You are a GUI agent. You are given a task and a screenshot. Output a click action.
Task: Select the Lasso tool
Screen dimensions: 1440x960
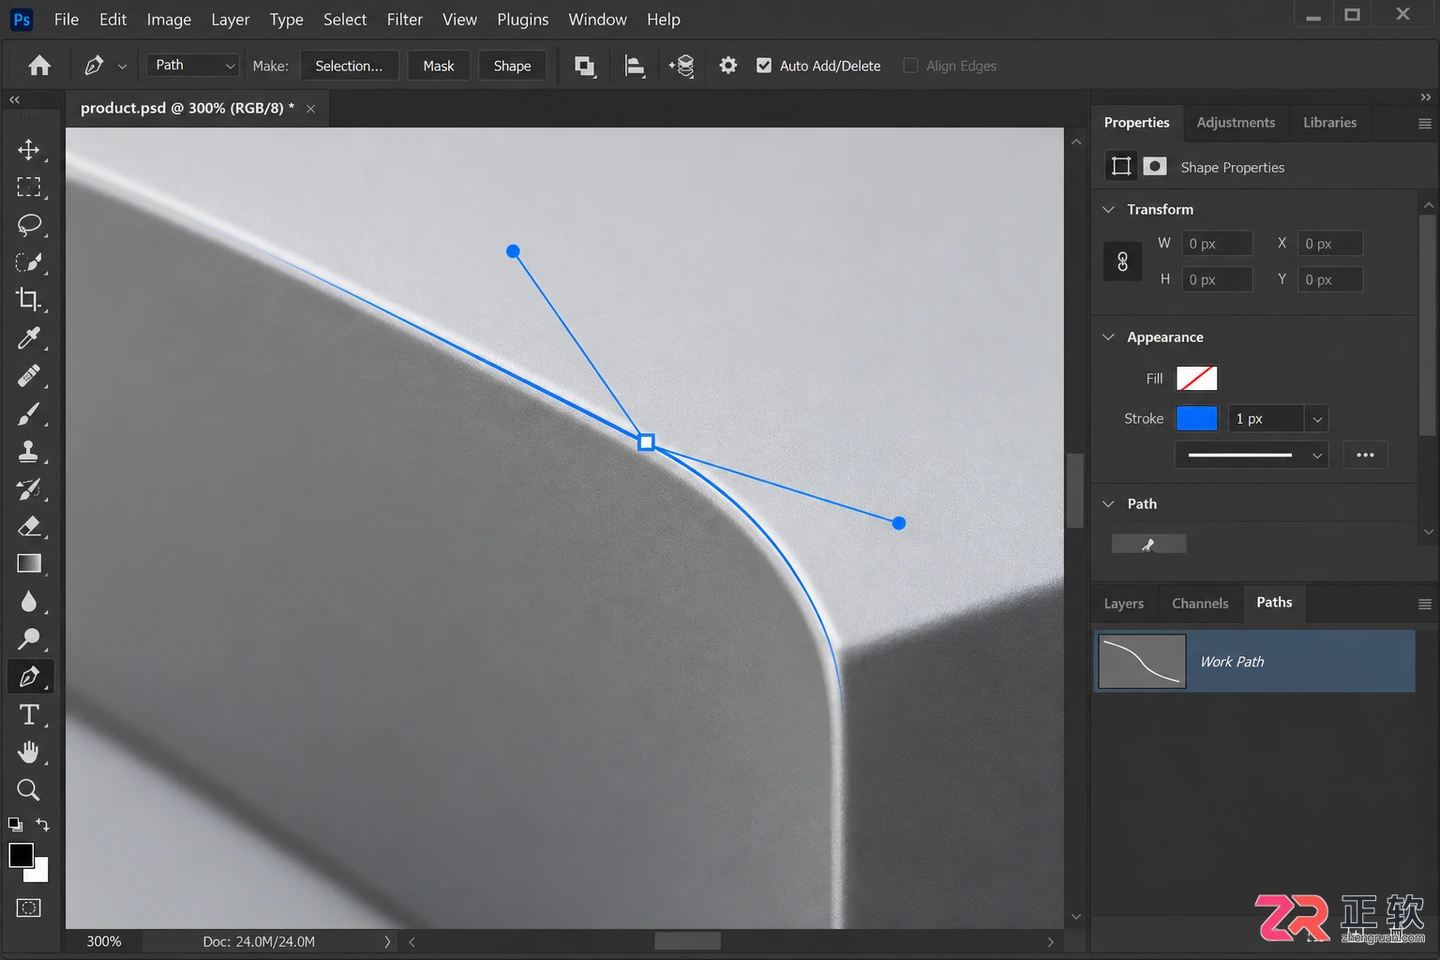28,225
